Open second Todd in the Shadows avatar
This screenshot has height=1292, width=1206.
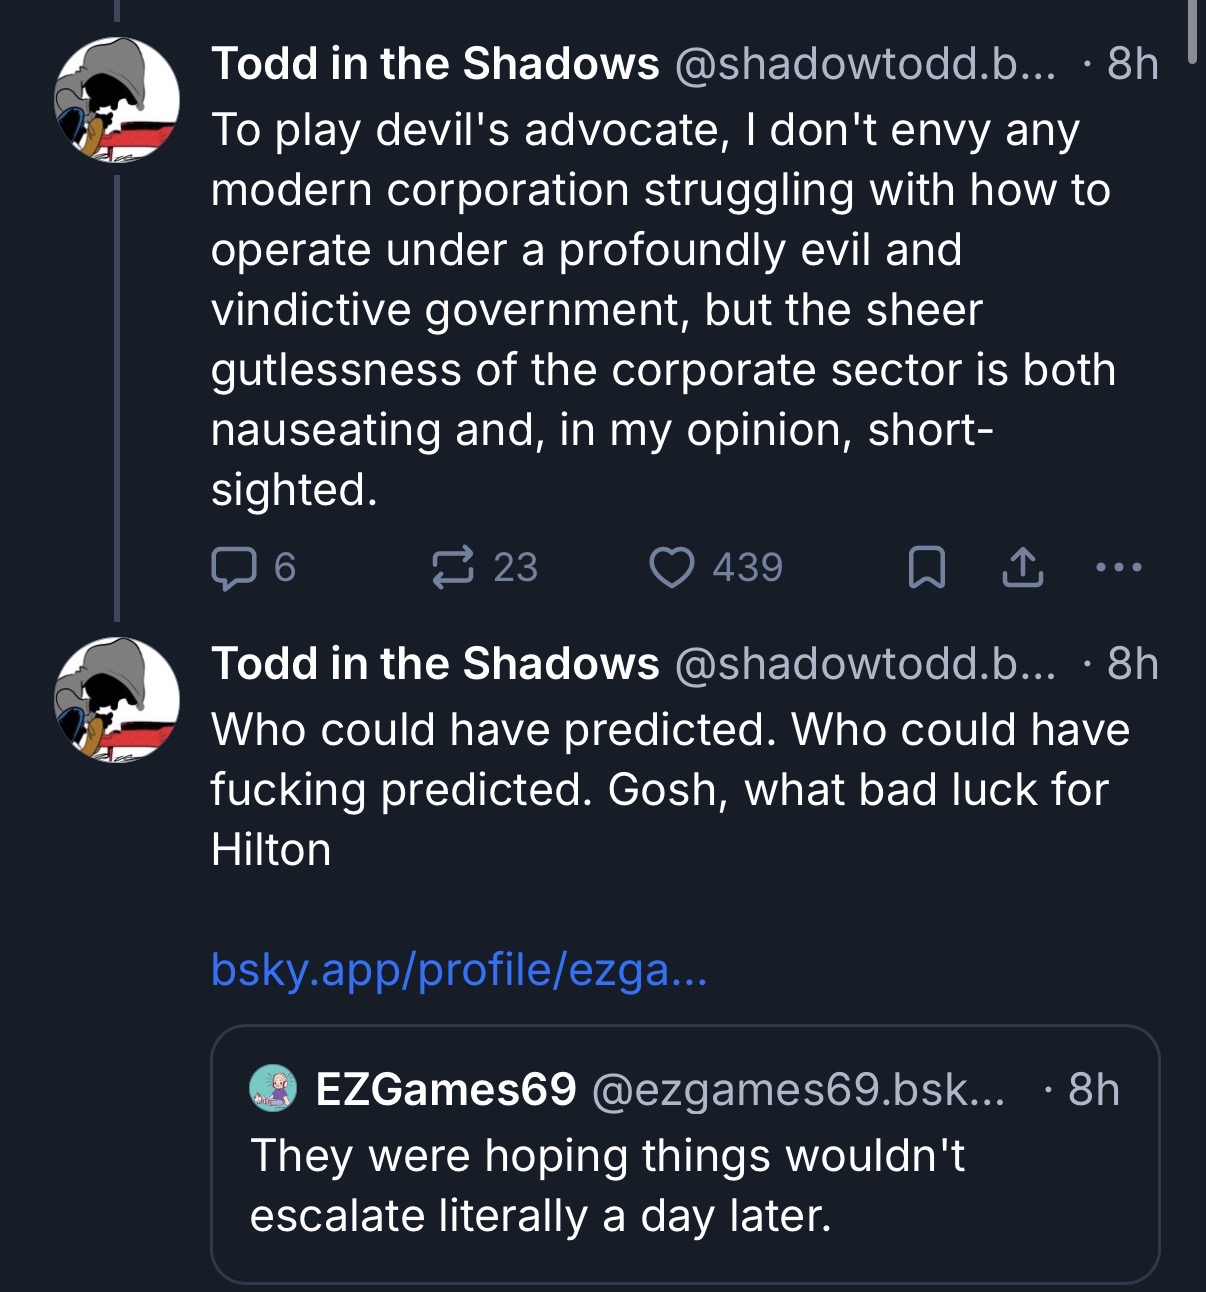click(x=117, y=700)
